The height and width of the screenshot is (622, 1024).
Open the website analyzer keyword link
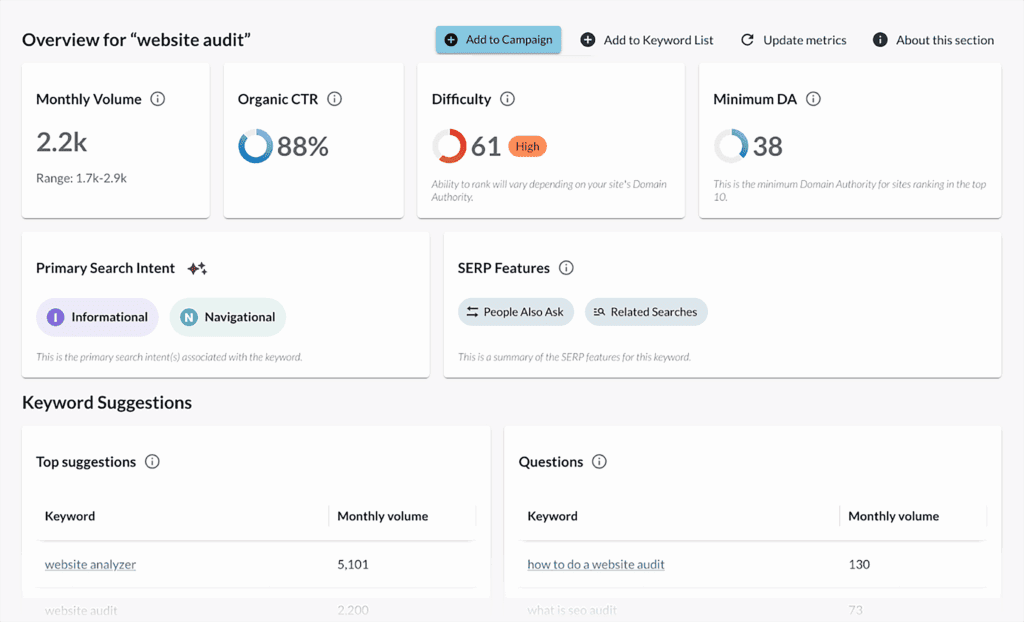[x=90, y=564]
